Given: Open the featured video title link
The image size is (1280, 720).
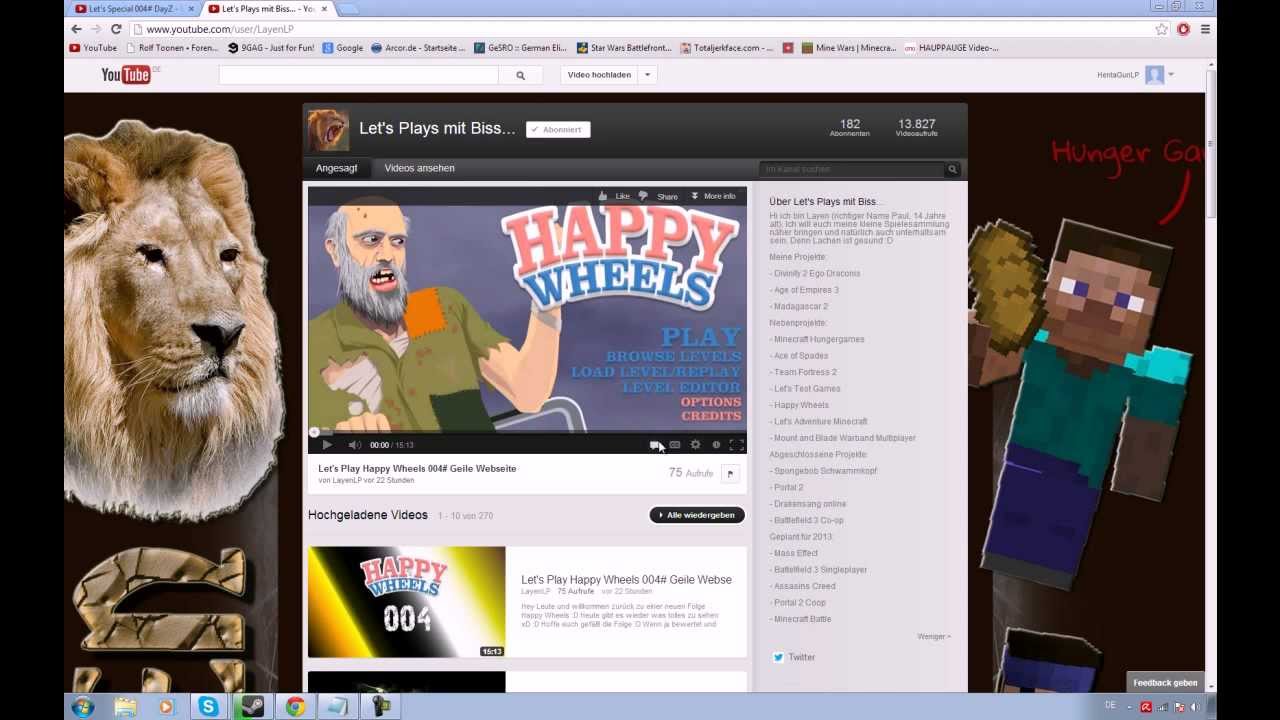Looking at the screenshot, I should 417,468.
